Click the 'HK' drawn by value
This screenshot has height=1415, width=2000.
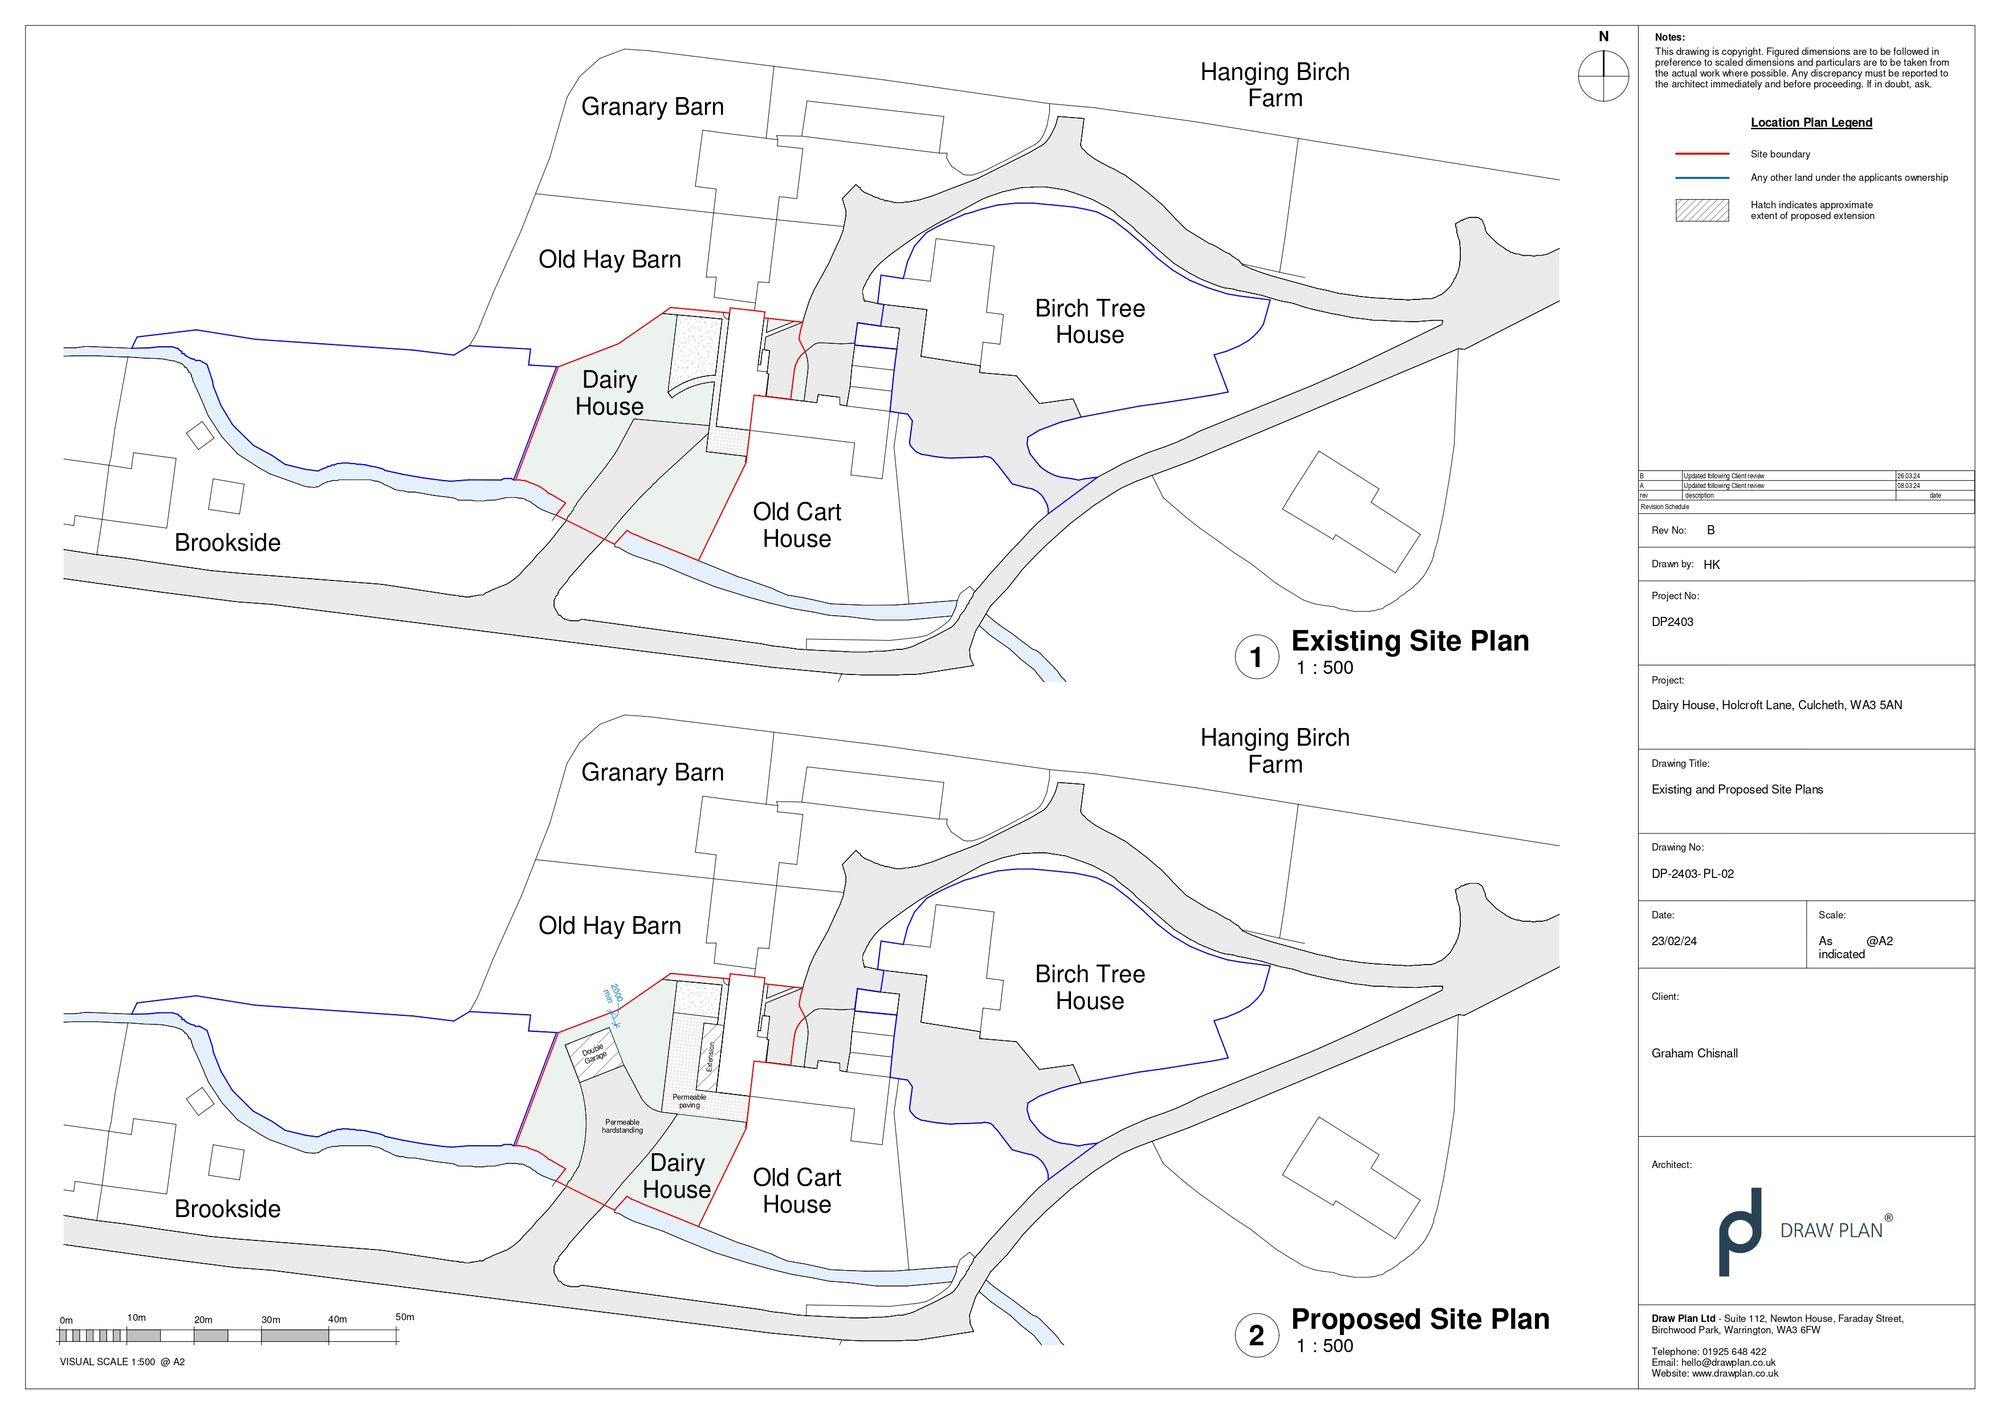(1711, 565)
